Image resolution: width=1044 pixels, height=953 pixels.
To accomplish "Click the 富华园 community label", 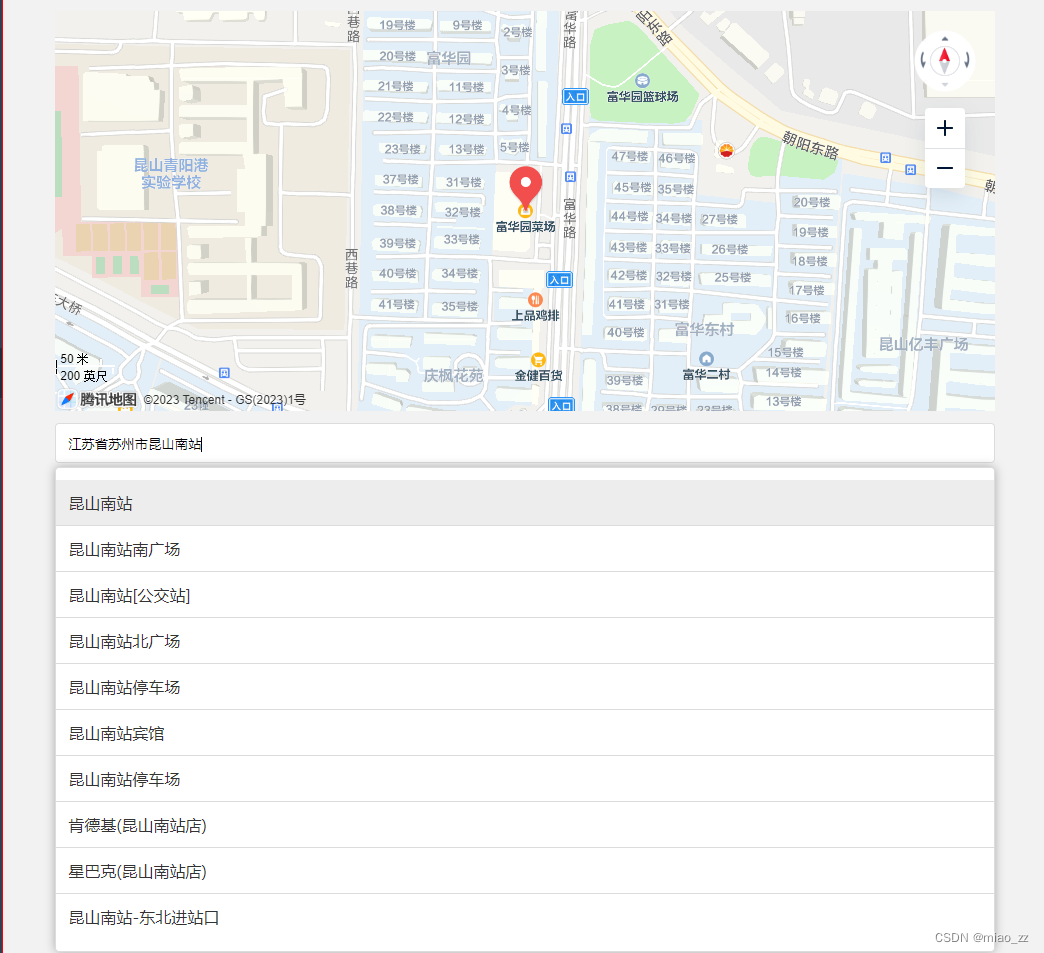I will (x=449, y=59).
